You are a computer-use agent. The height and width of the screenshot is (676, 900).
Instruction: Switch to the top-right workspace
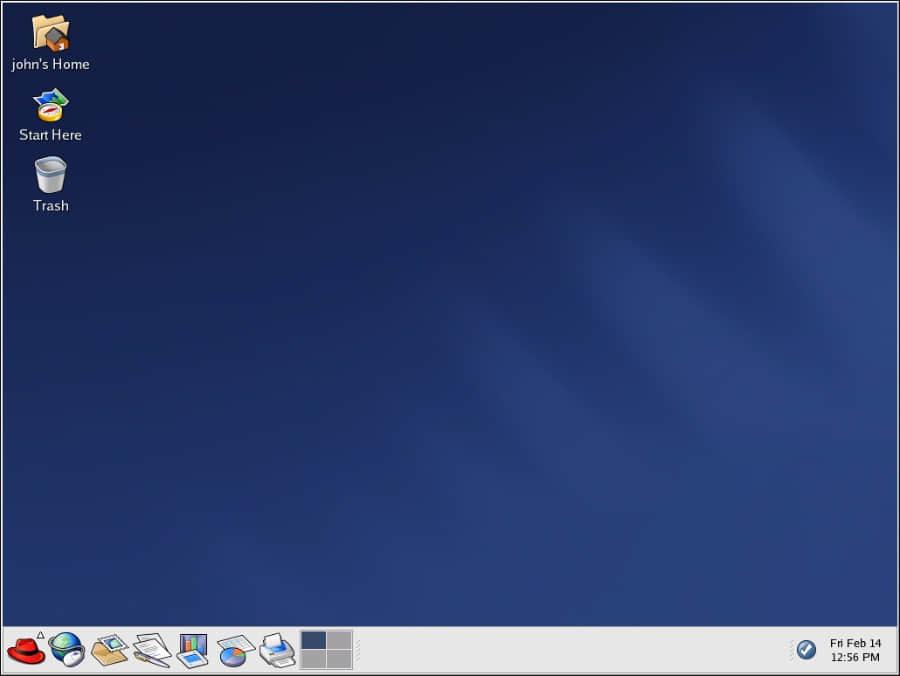coord(339,640)
